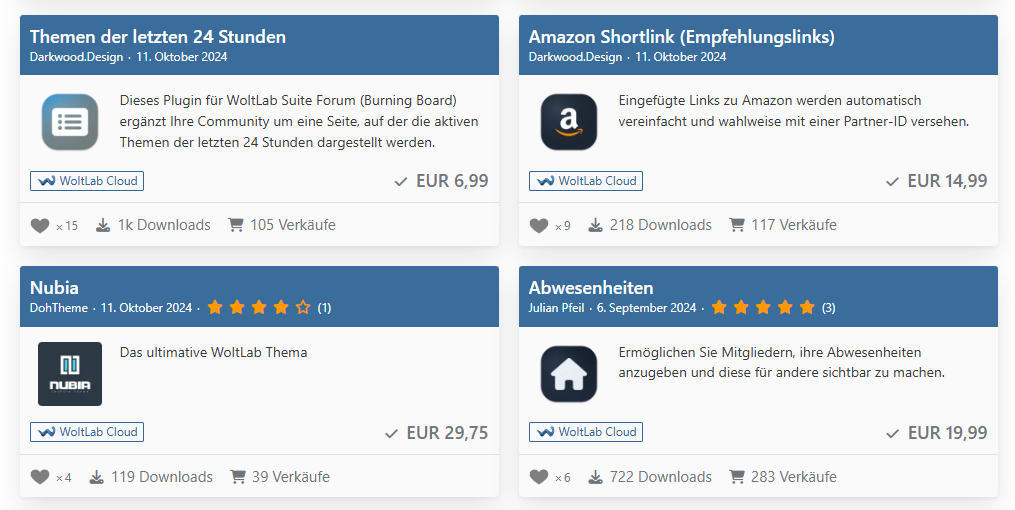
Task: Open the Amazon Shortlink (Empfehlungslinks) title
Action: (682, 37)
